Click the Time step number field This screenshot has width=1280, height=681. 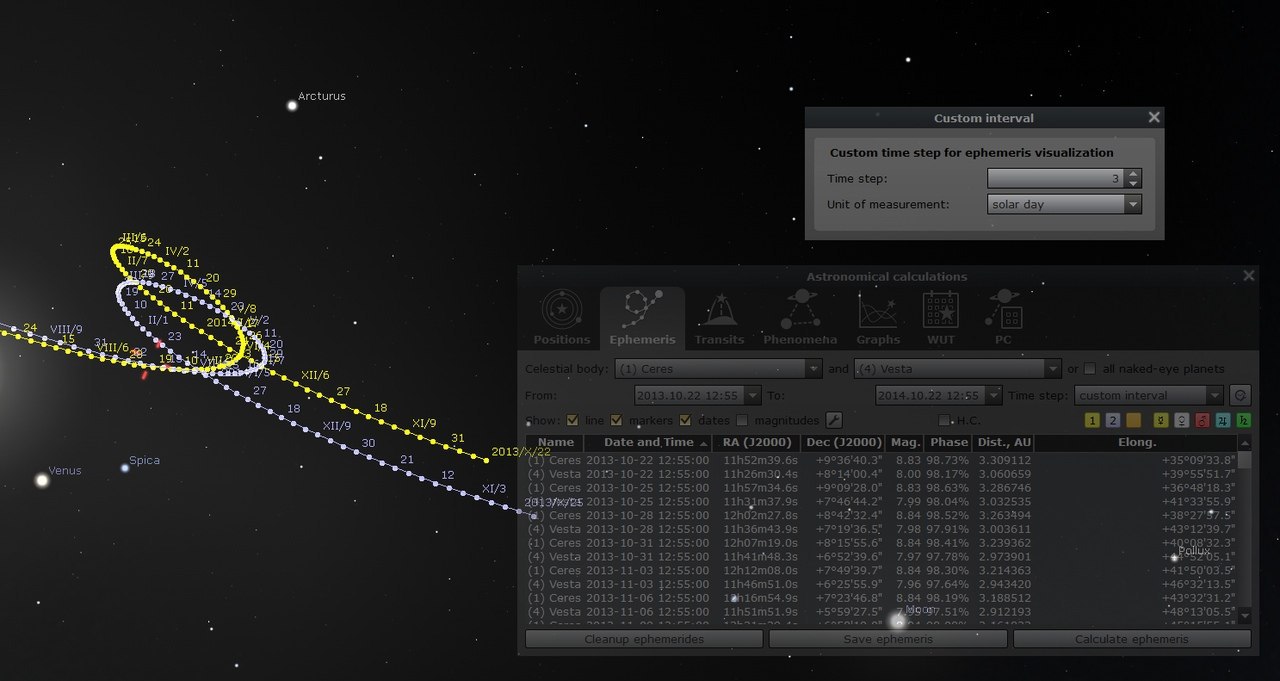[x=1056, y=179]
